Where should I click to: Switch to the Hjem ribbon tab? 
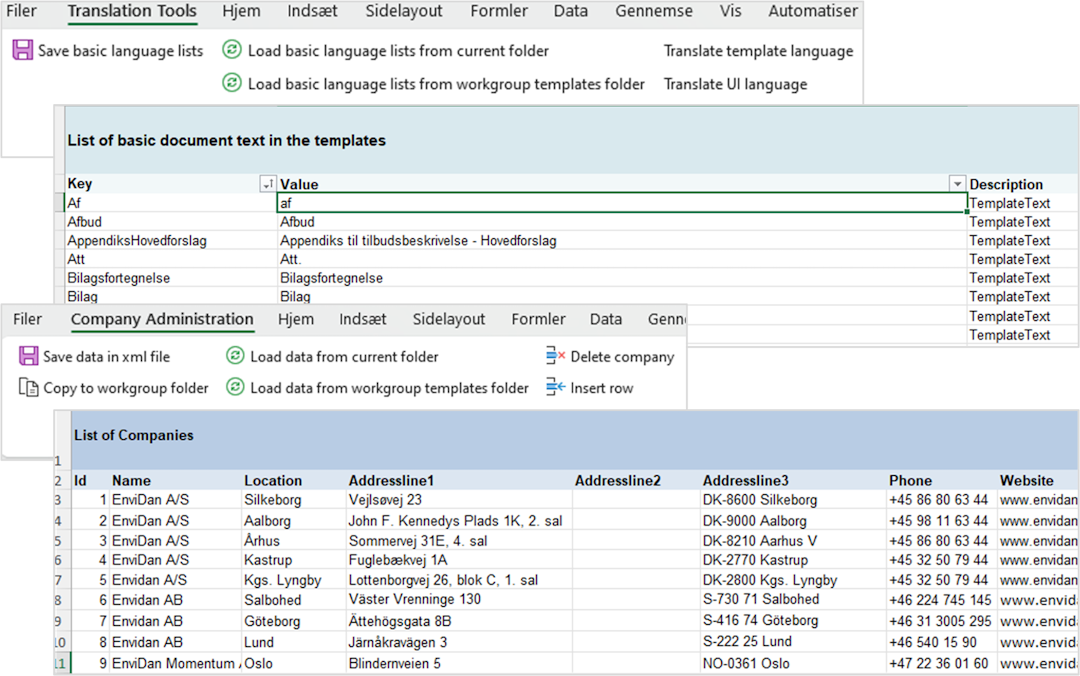pyautogui.click(x=241, y=12)
